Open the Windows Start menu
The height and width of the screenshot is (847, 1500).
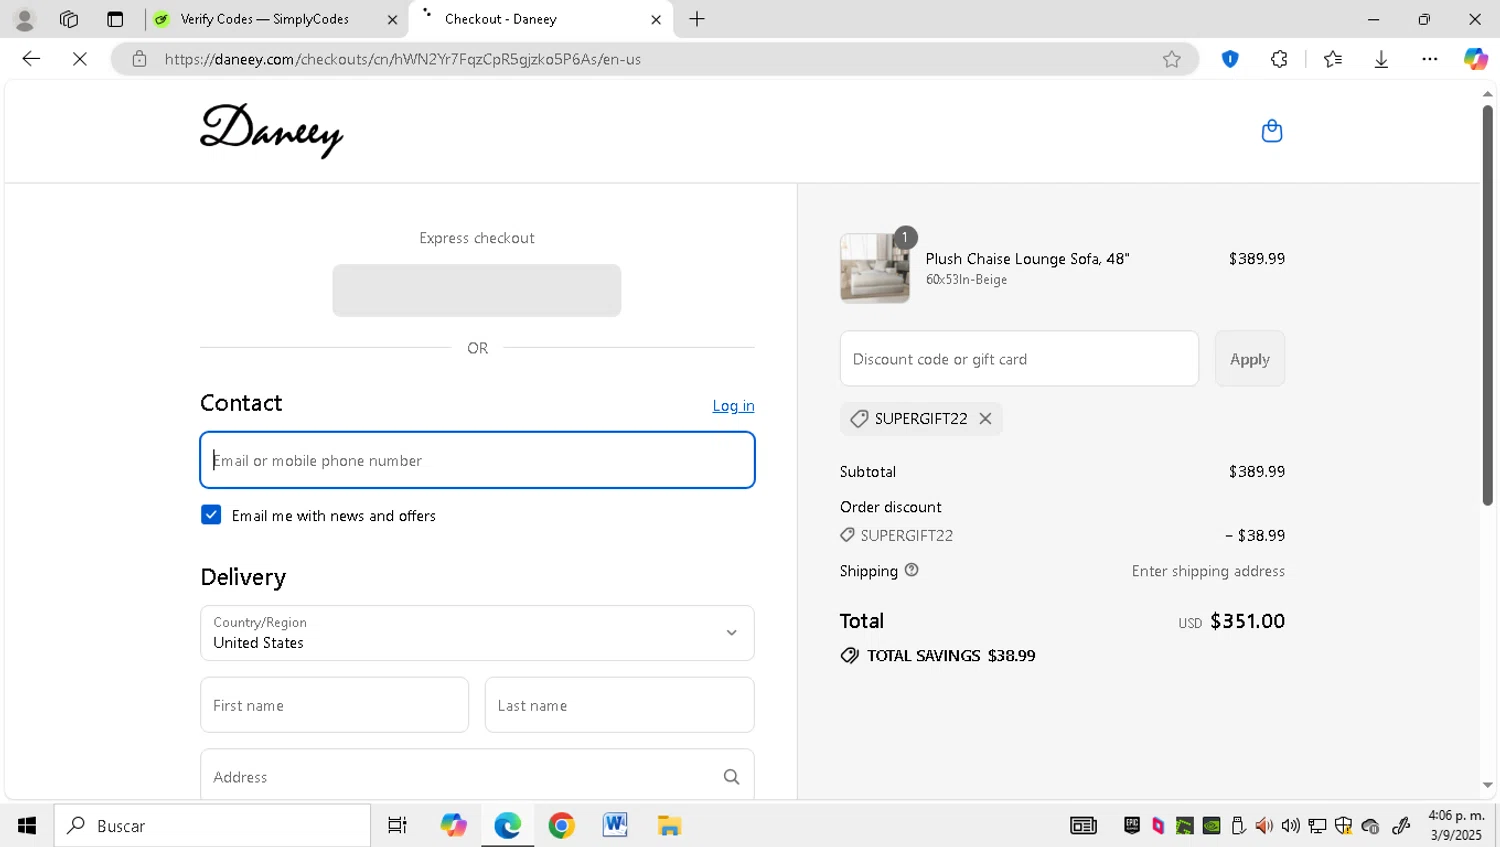(x=27, y=826)
